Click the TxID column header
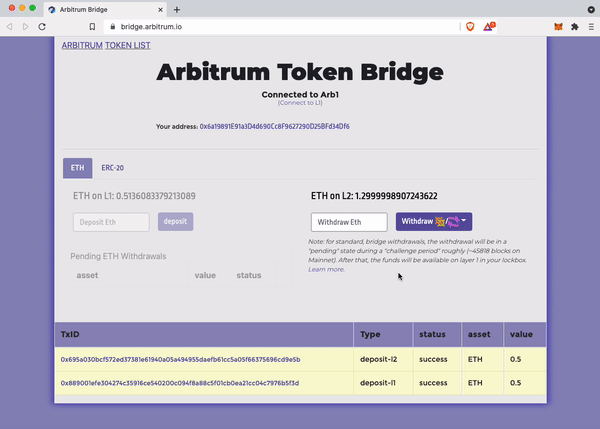600x429 pixels. pos(204,334)
